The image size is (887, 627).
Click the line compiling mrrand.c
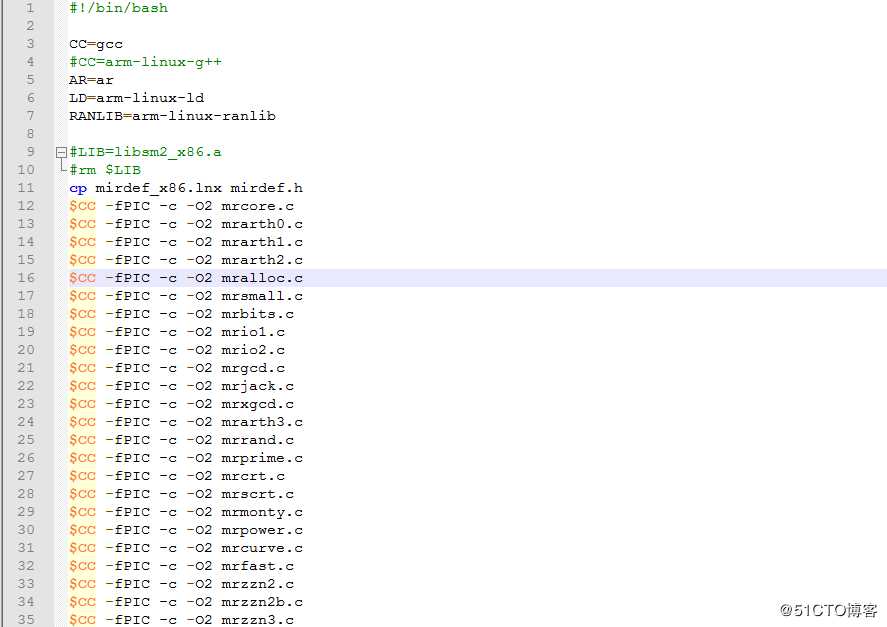coord(181,440)
